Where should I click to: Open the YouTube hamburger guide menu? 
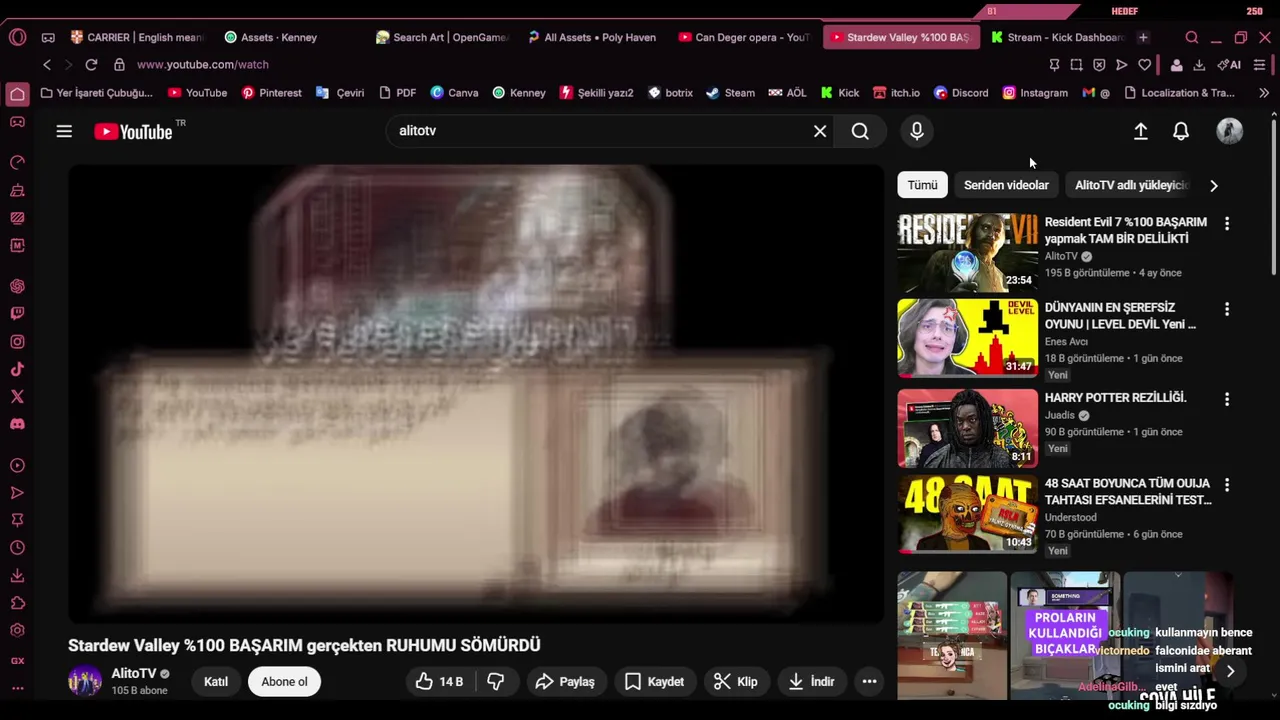(64, 131)
